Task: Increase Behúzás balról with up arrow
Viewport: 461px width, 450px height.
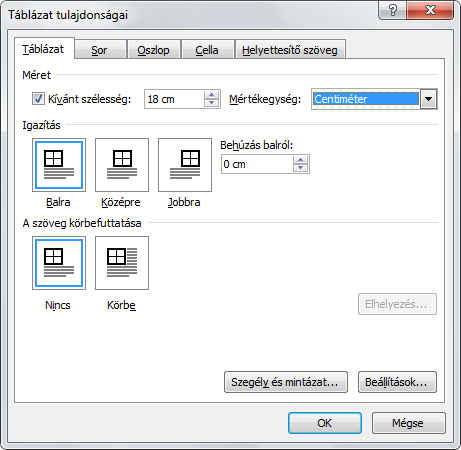Action: (x=300, y=160)
